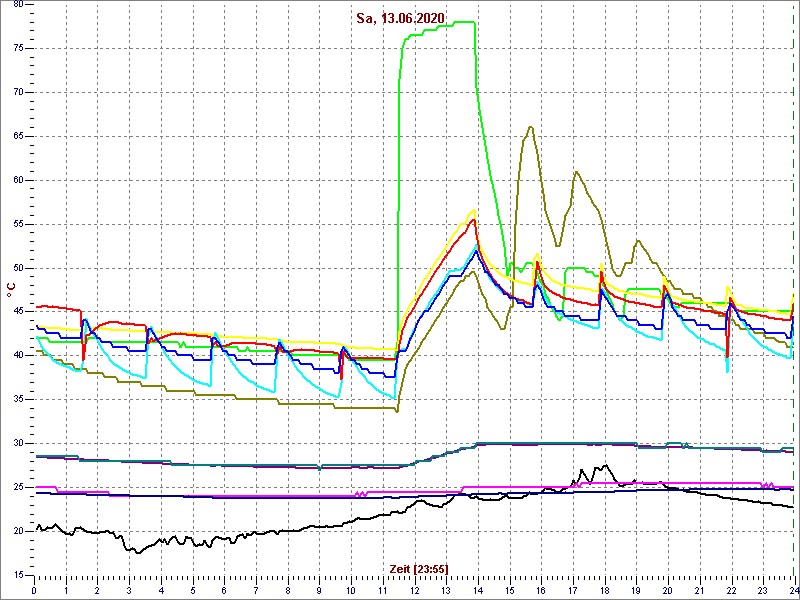Select the '35' temperature axis label
Image resolution: width=800 pixels, height=600 pixels.
(x=17, y=399)
